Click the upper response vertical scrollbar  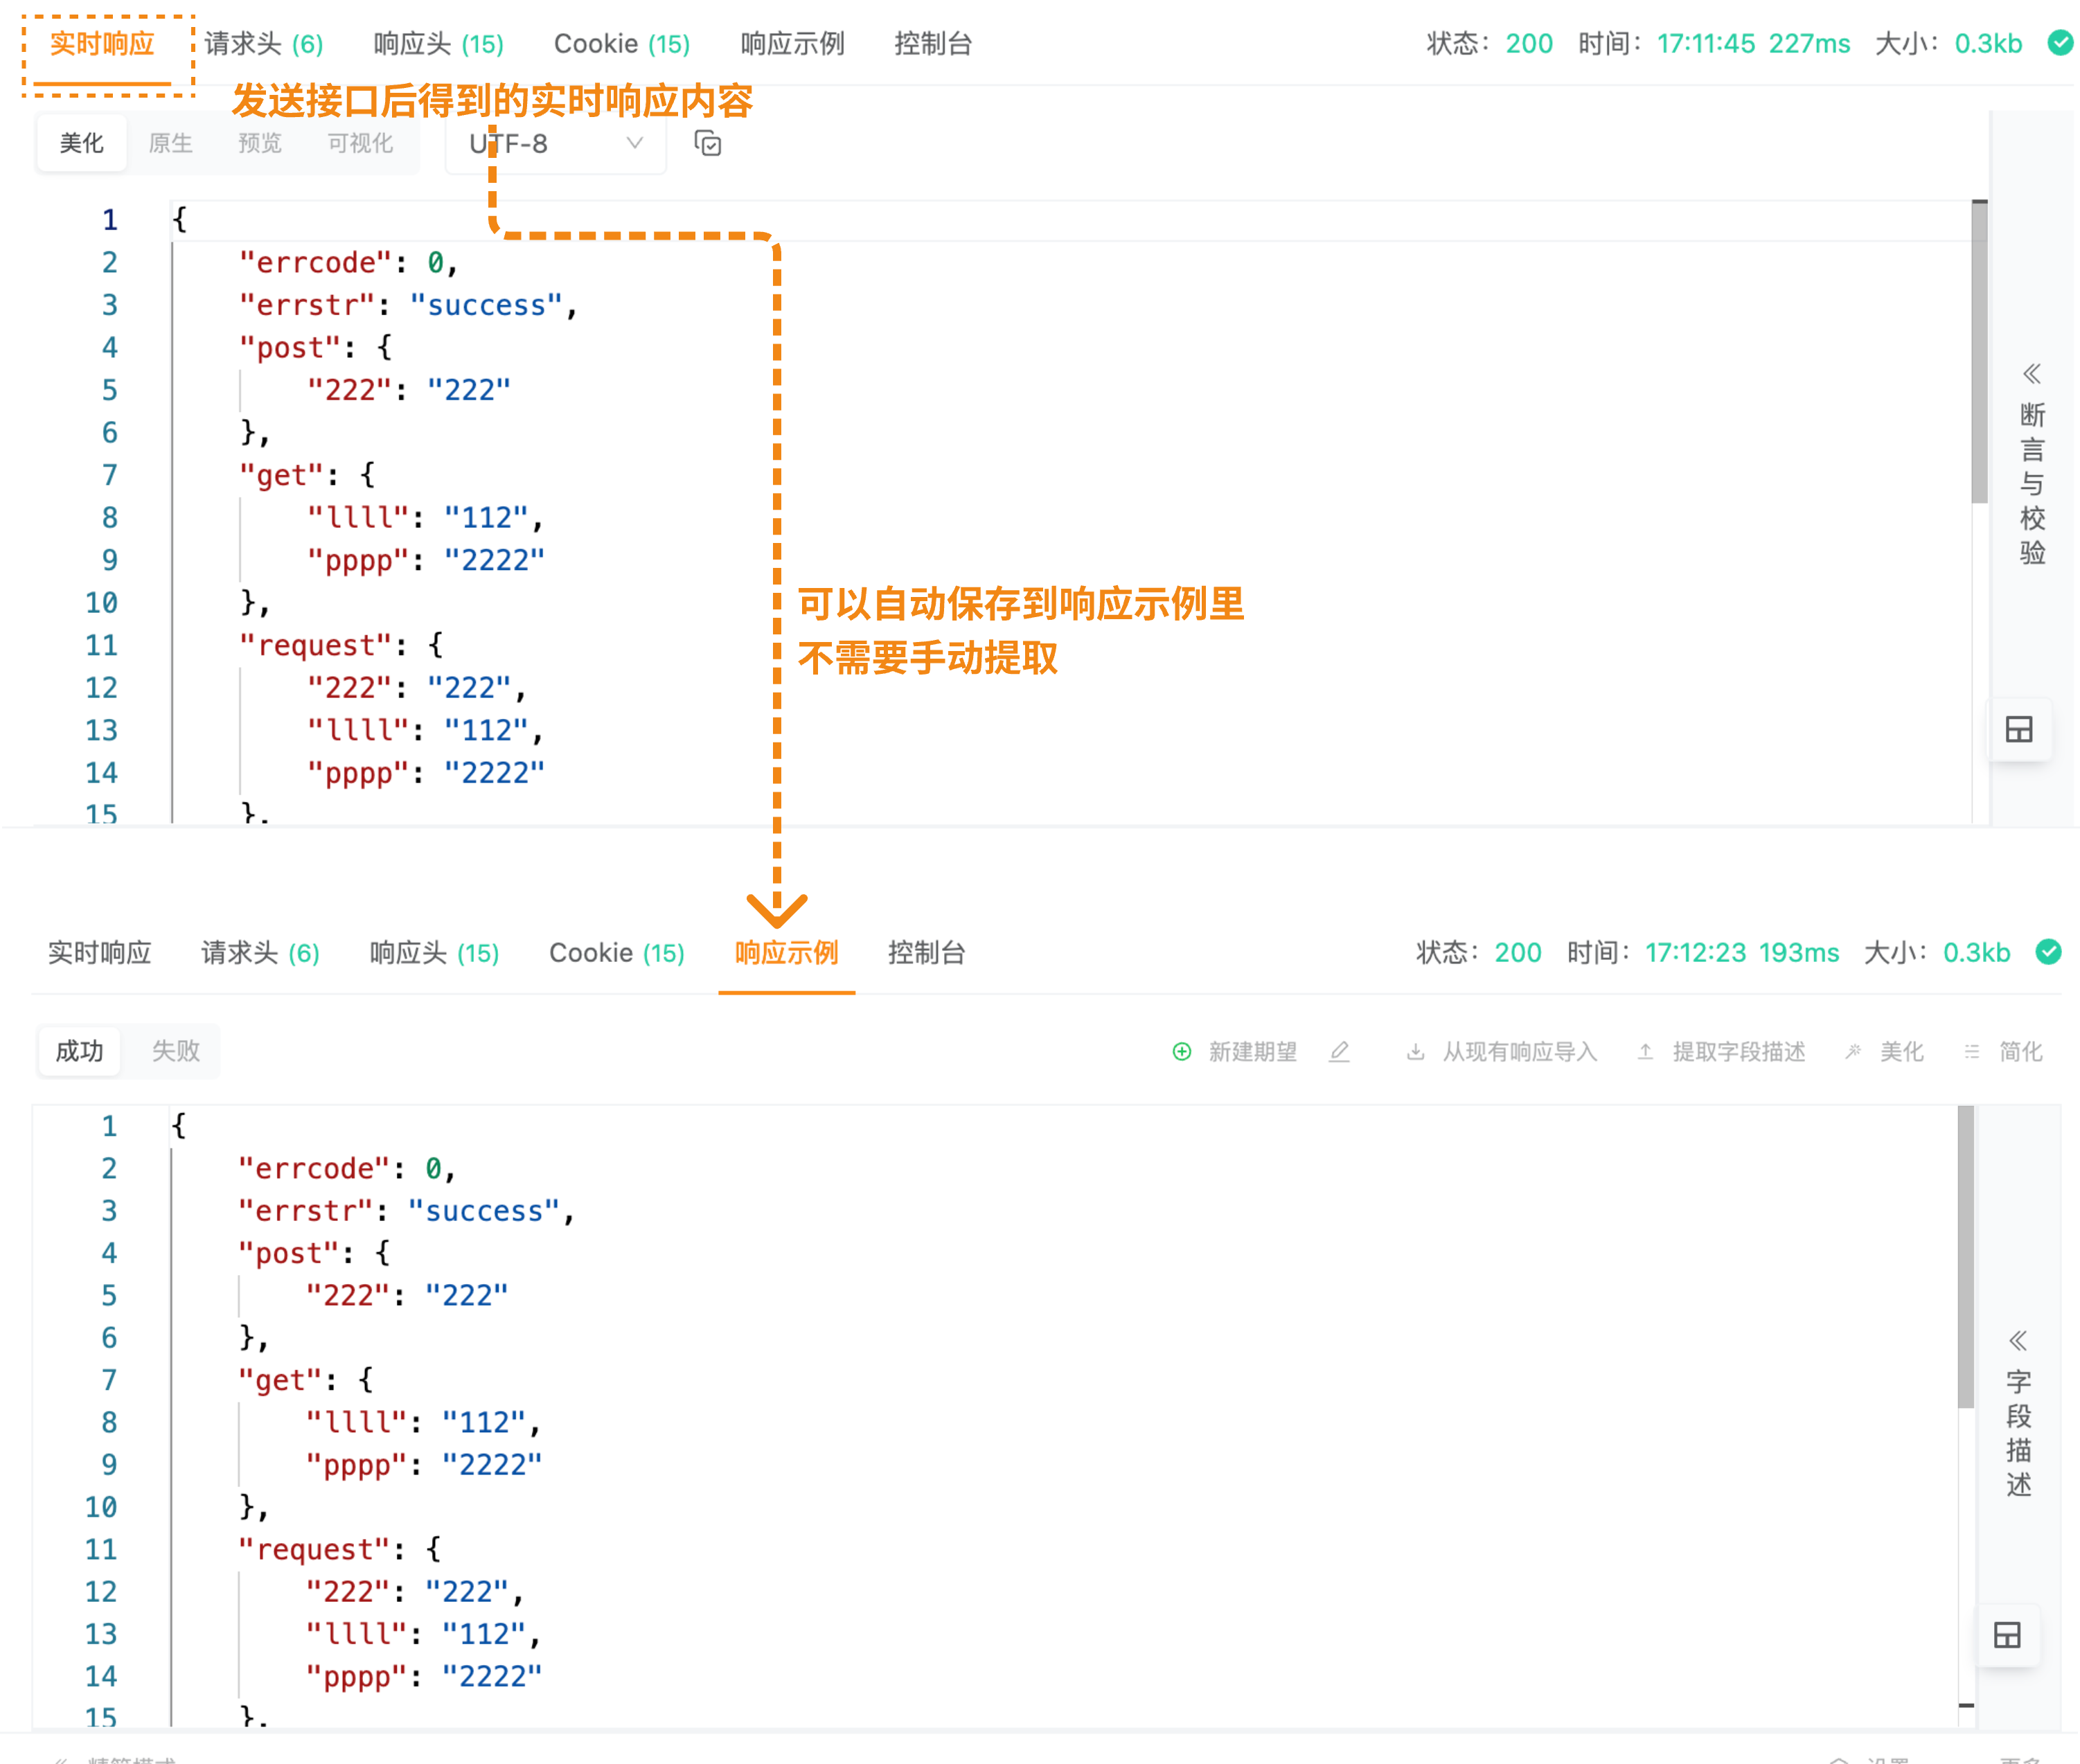click(x=1979, y=352)
